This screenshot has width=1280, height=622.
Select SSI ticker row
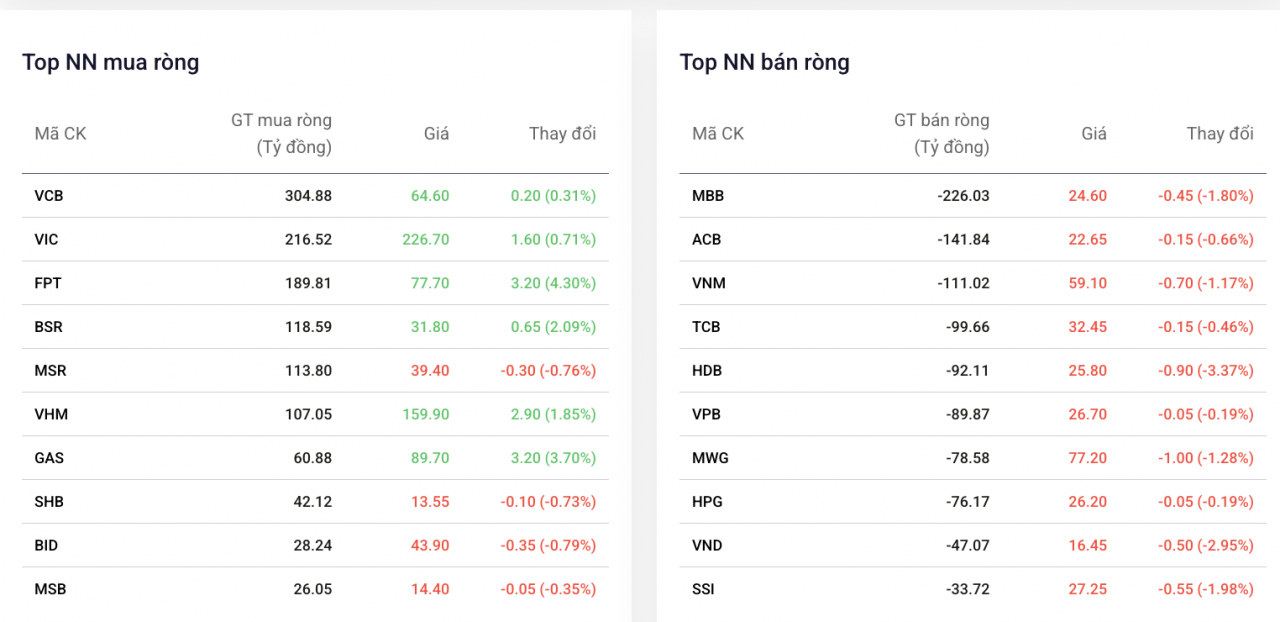pos(973,589)
